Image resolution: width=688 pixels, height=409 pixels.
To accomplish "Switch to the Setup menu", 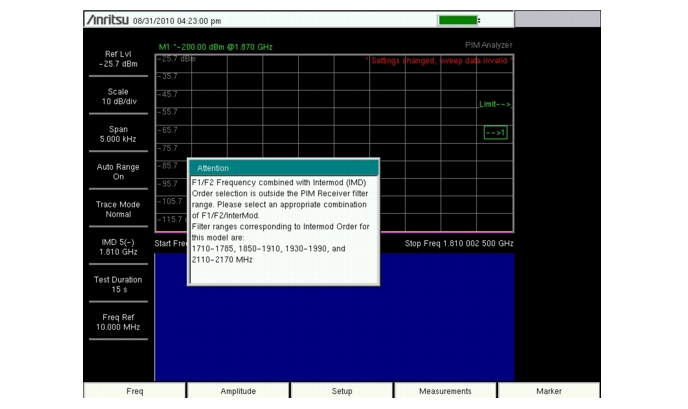I will pos(341,392).
